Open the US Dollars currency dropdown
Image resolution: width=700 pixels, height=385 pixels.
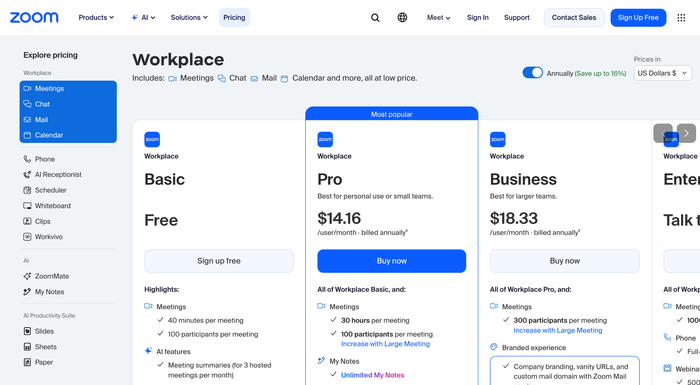pos(663,73)
